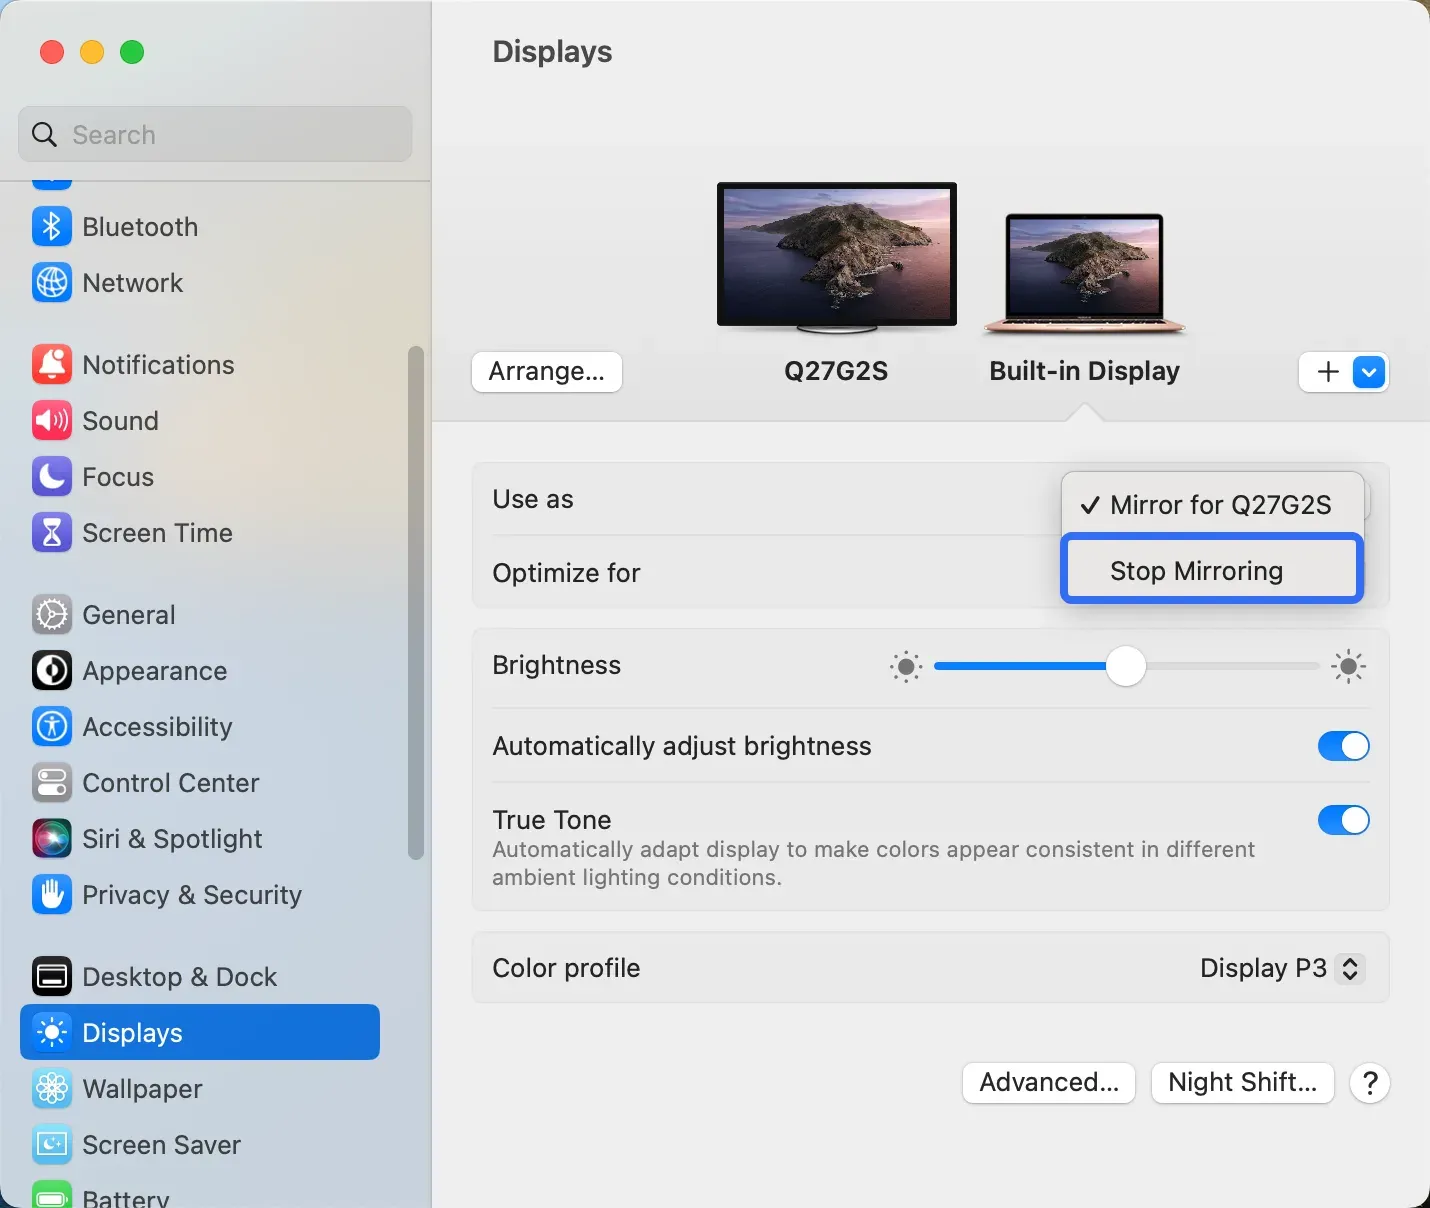
Task: Open the General sidebar label
Action: [129, 615]
